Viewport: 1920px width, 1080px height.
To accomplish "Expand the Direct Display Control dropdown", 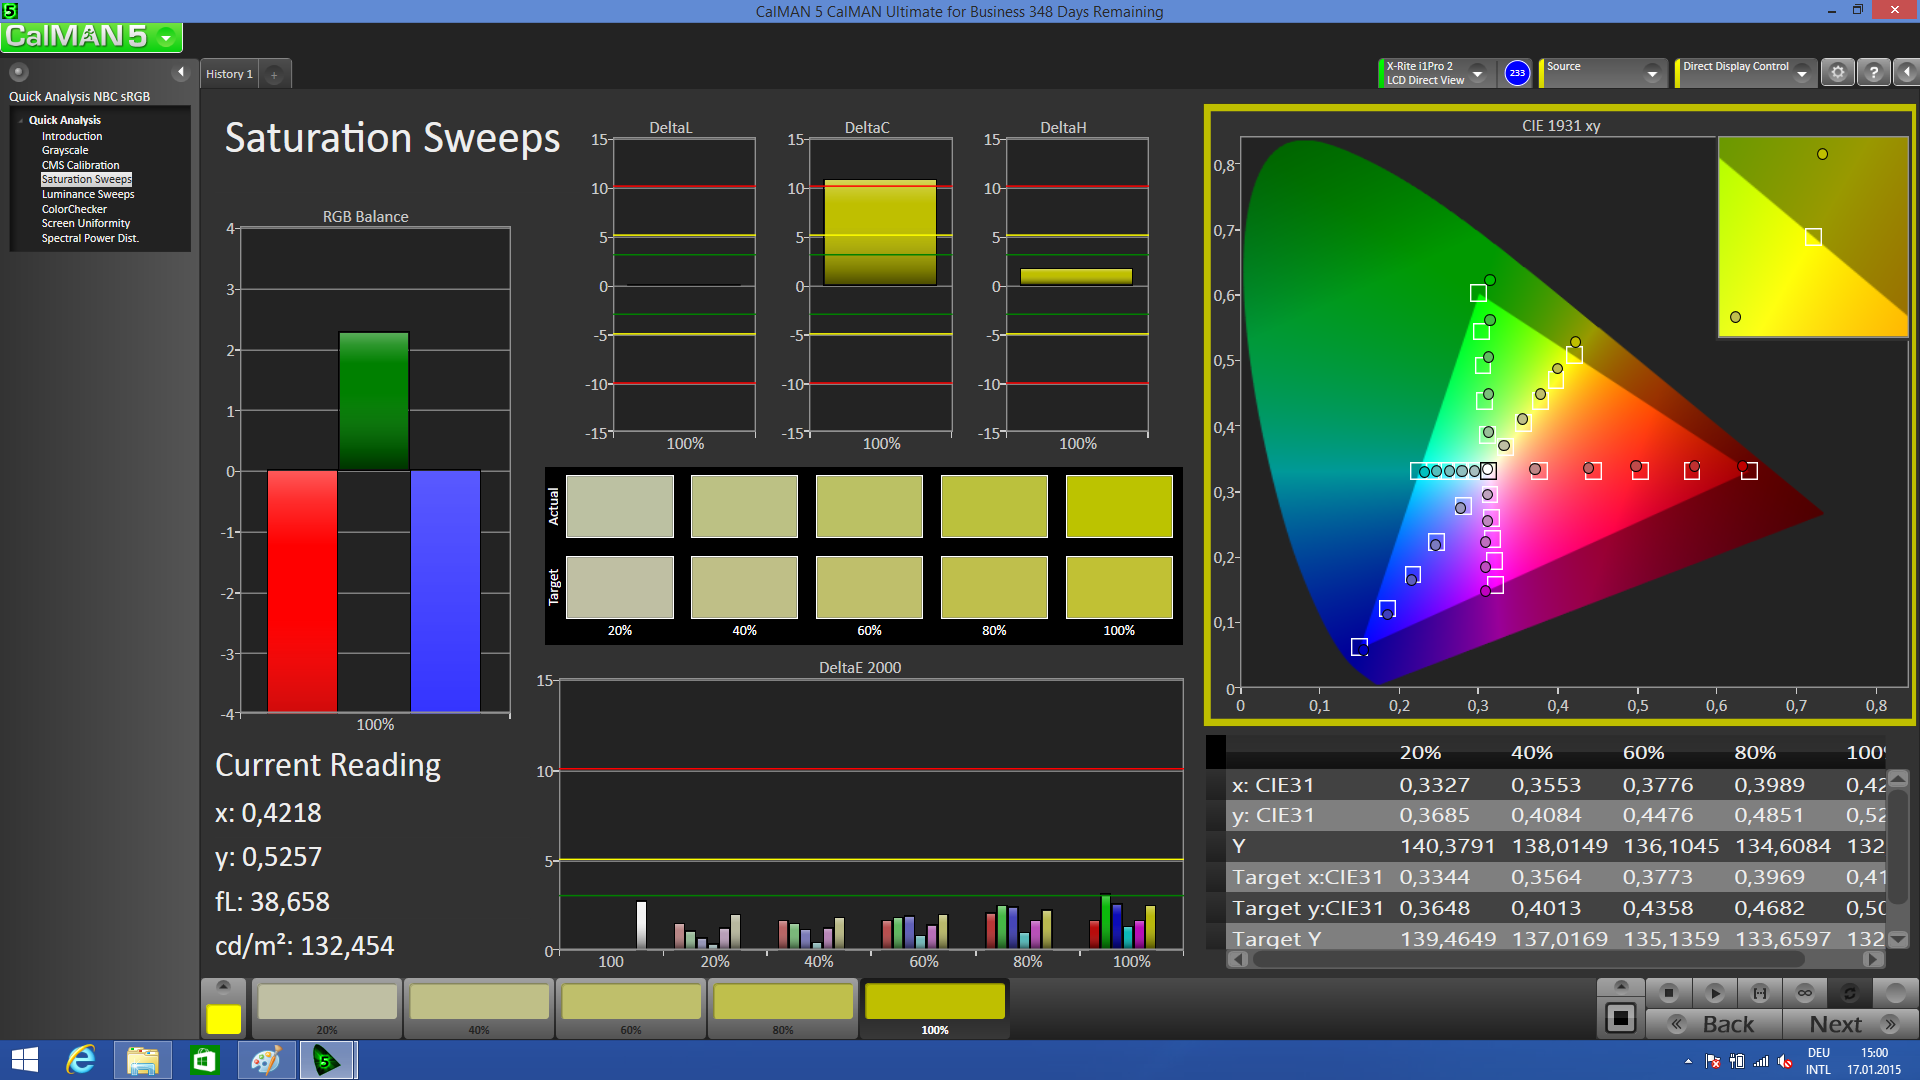I will coord(1801,73).
